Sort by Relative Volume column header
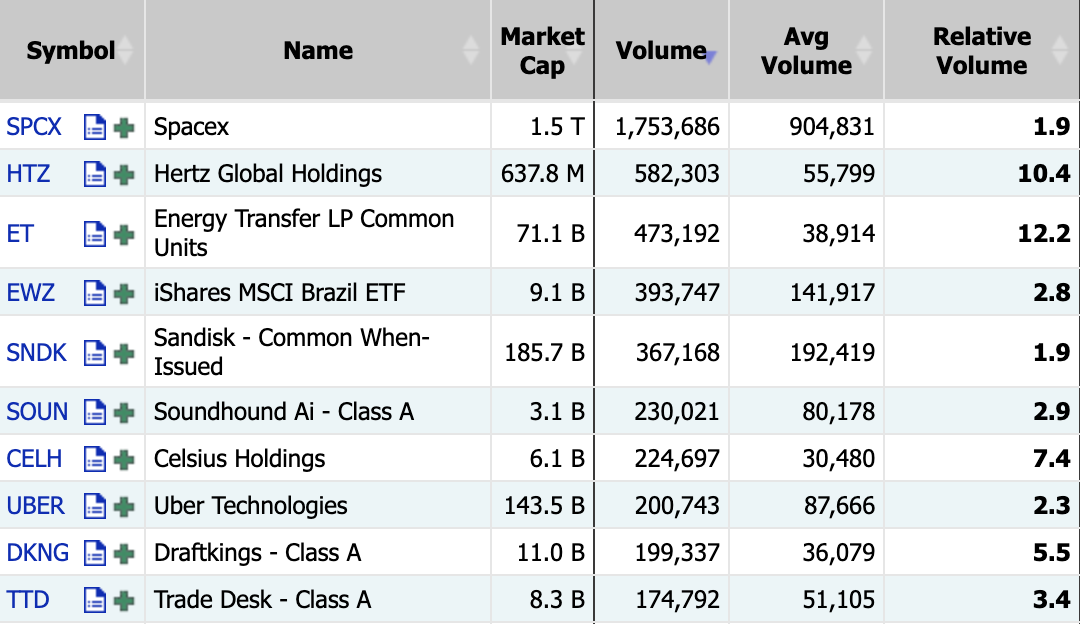 (x=982, y=50)
